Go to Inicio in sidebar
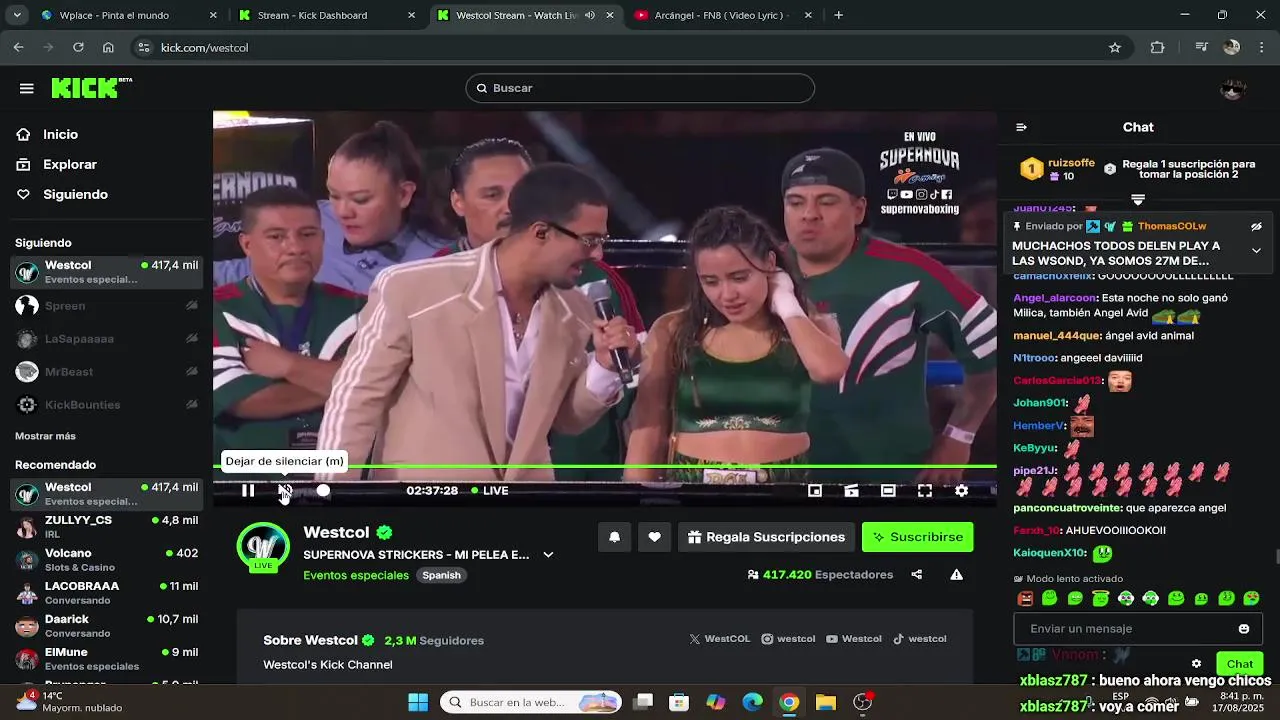This screenshot has width=1280, height=720. pyautogui.click(x=60, y=134)
